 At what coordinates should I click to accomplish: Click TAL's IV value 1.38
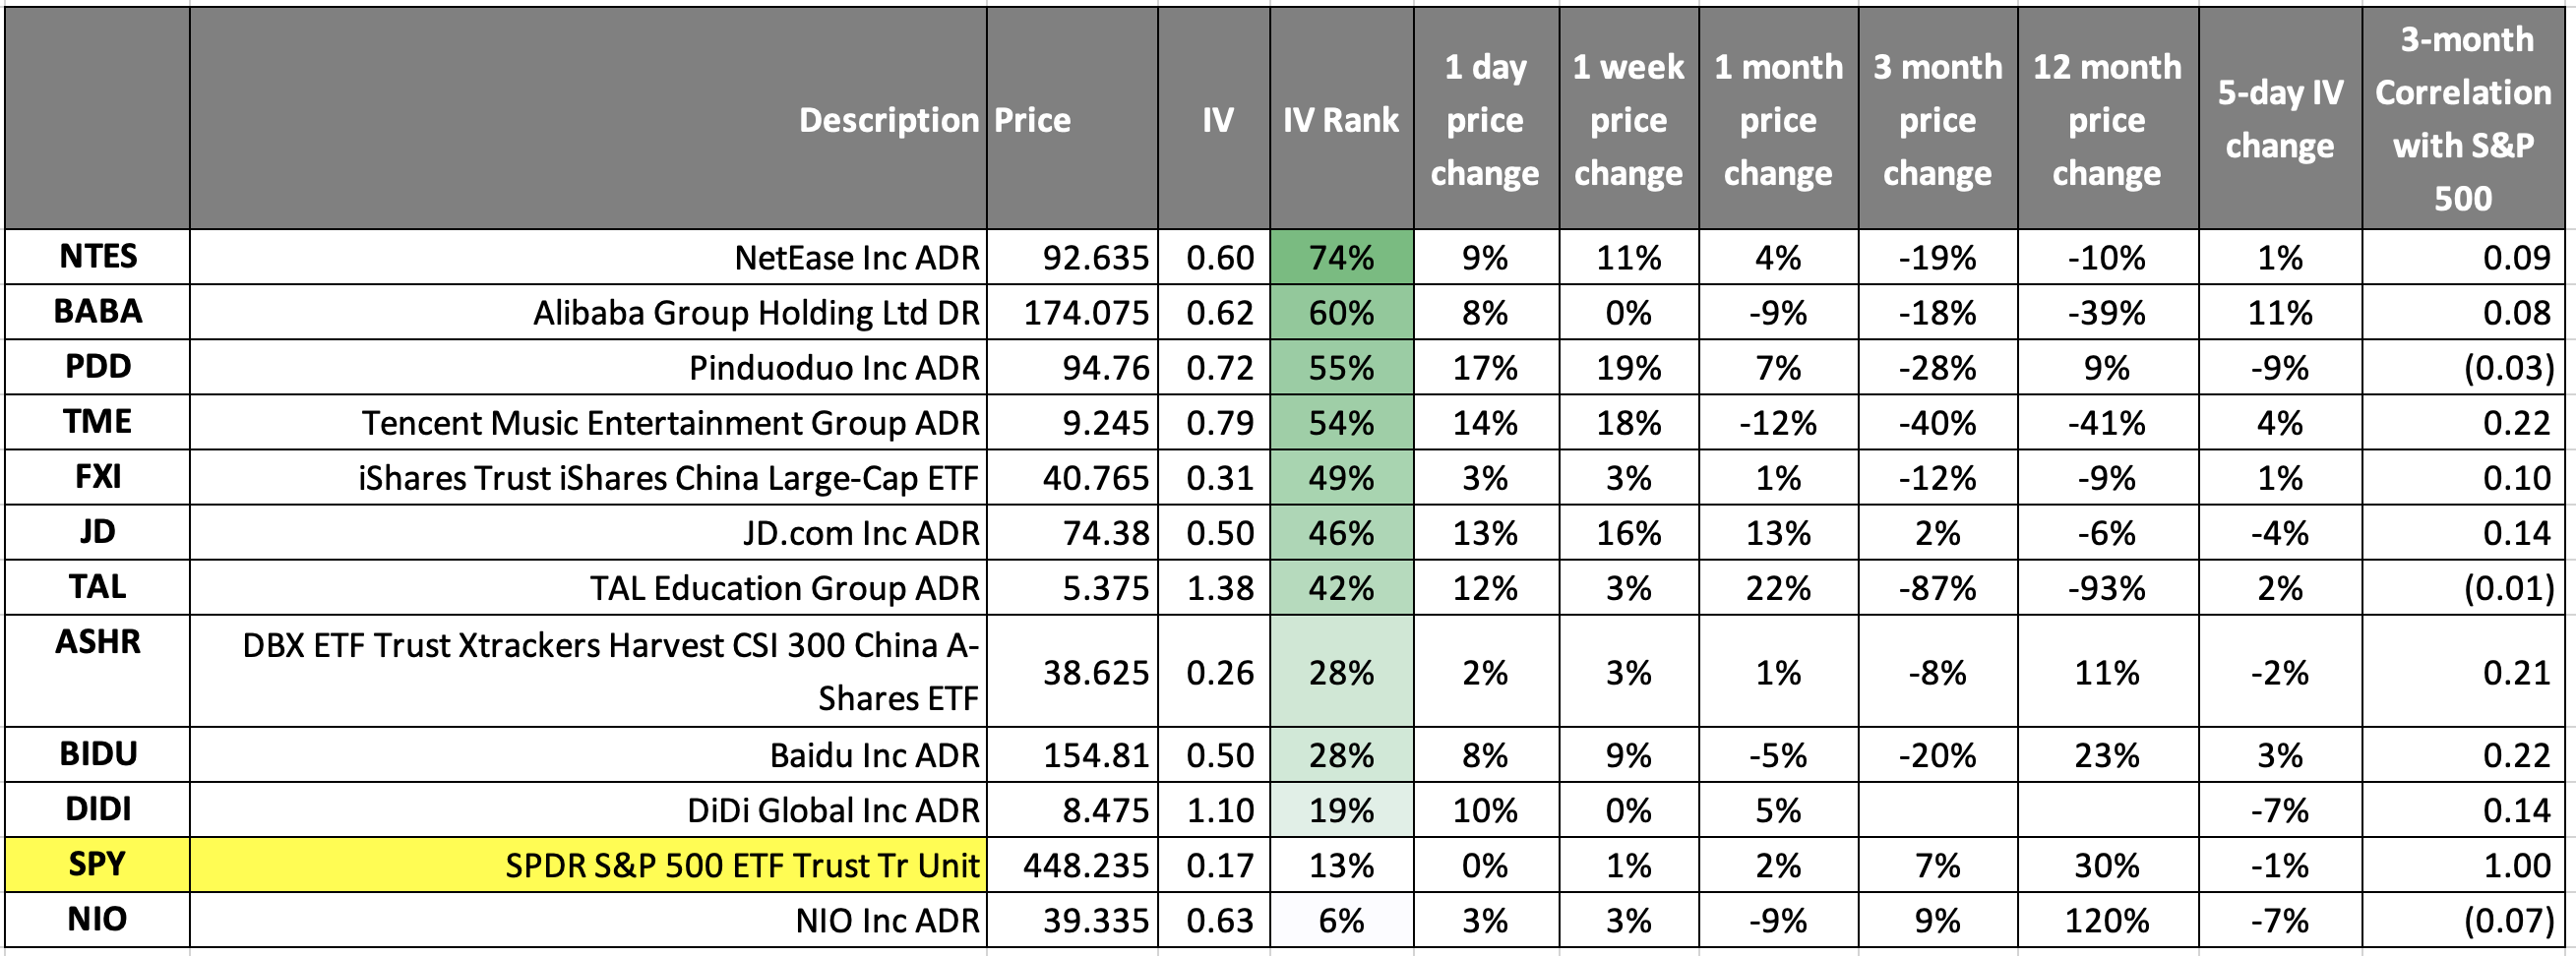point(1219,588)
